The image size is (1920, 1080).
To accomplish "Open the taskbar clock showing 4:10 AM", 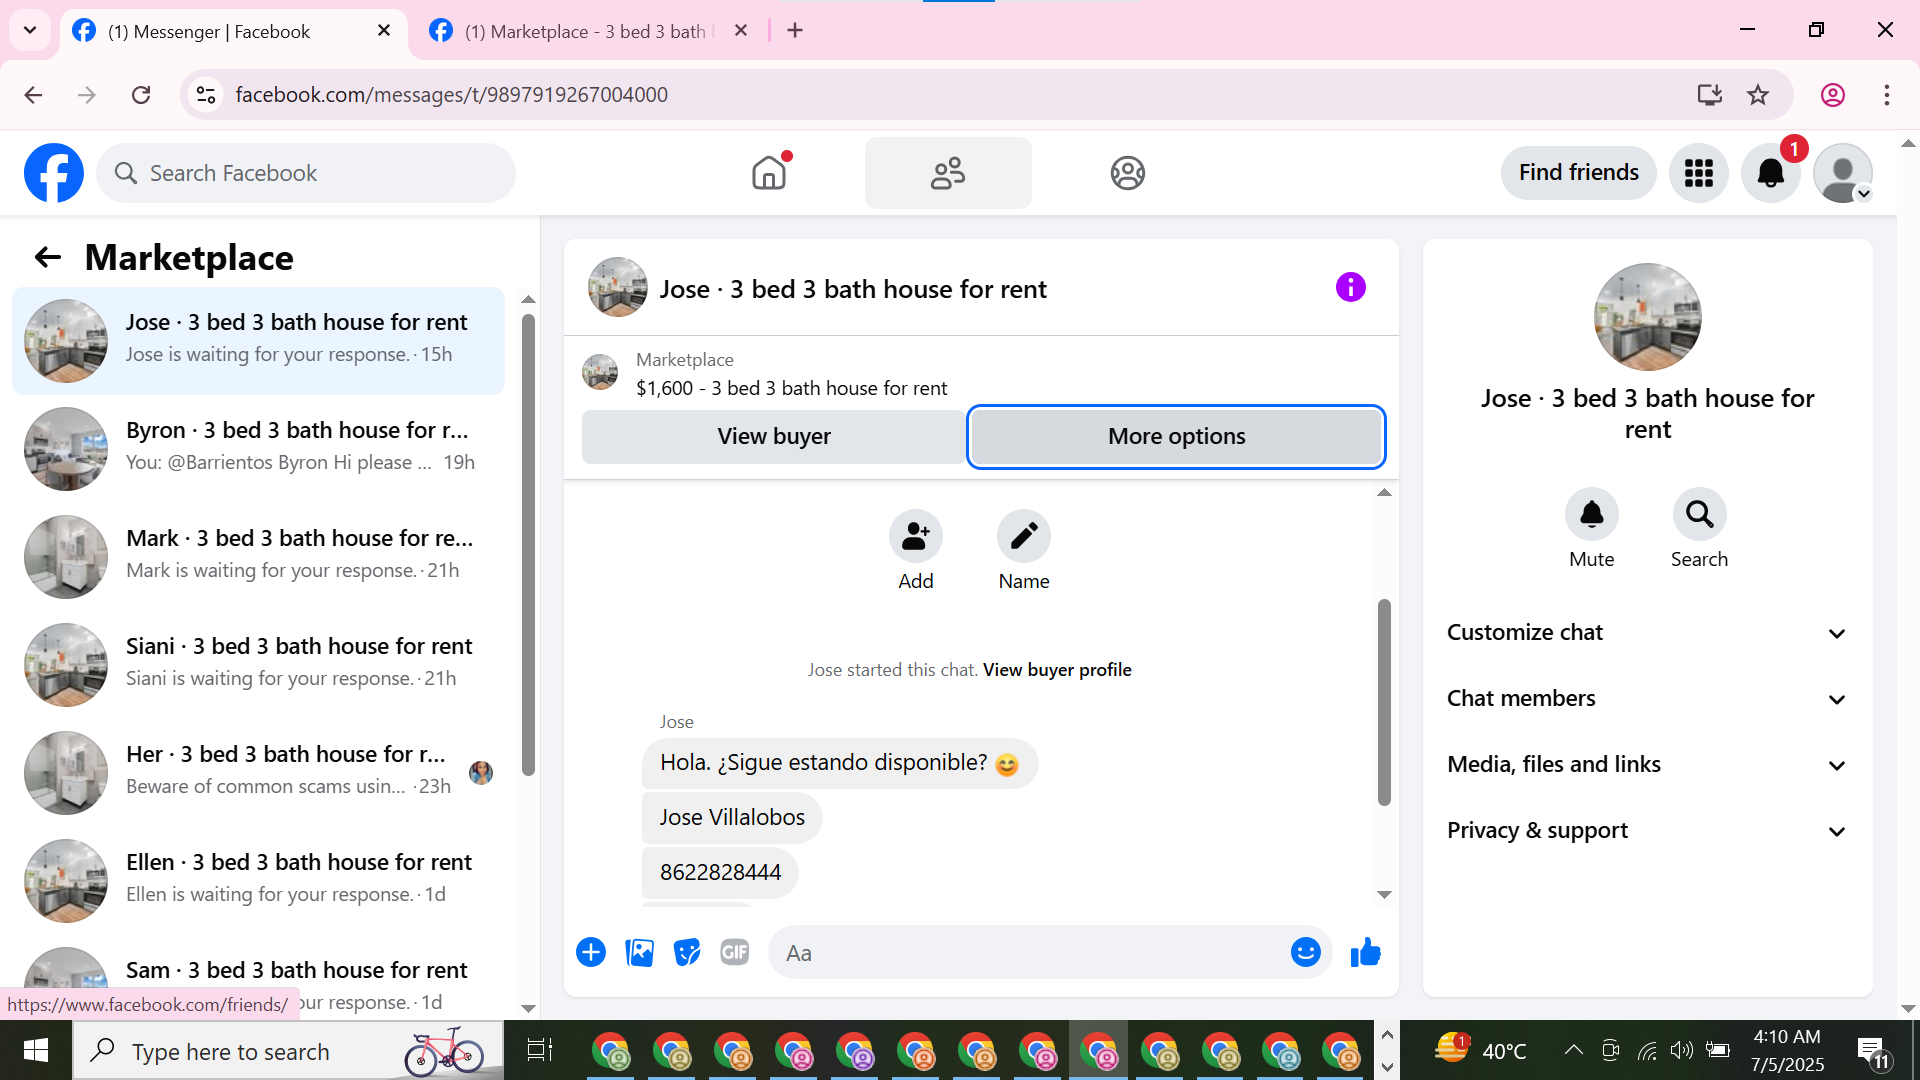I will pos(1787,1050).
